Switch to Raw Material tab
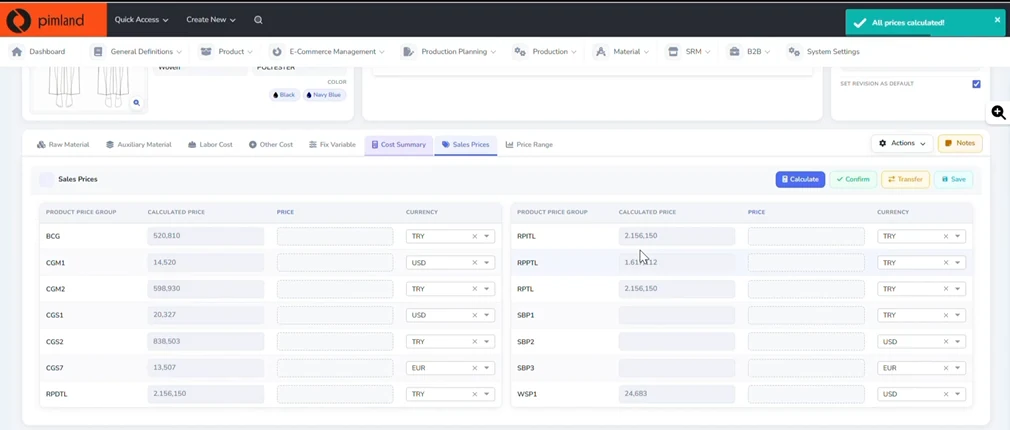1010x430 pixels. (x=63, y=145)
